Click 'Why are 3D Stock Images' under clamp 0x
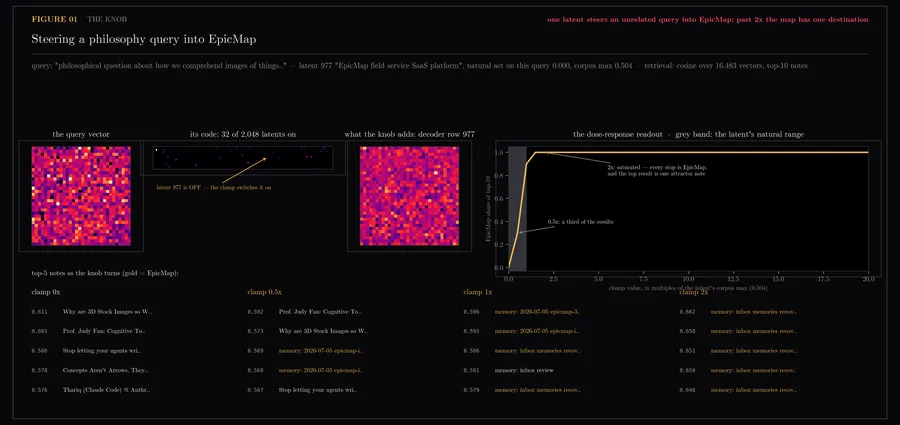 coord(108,312)
